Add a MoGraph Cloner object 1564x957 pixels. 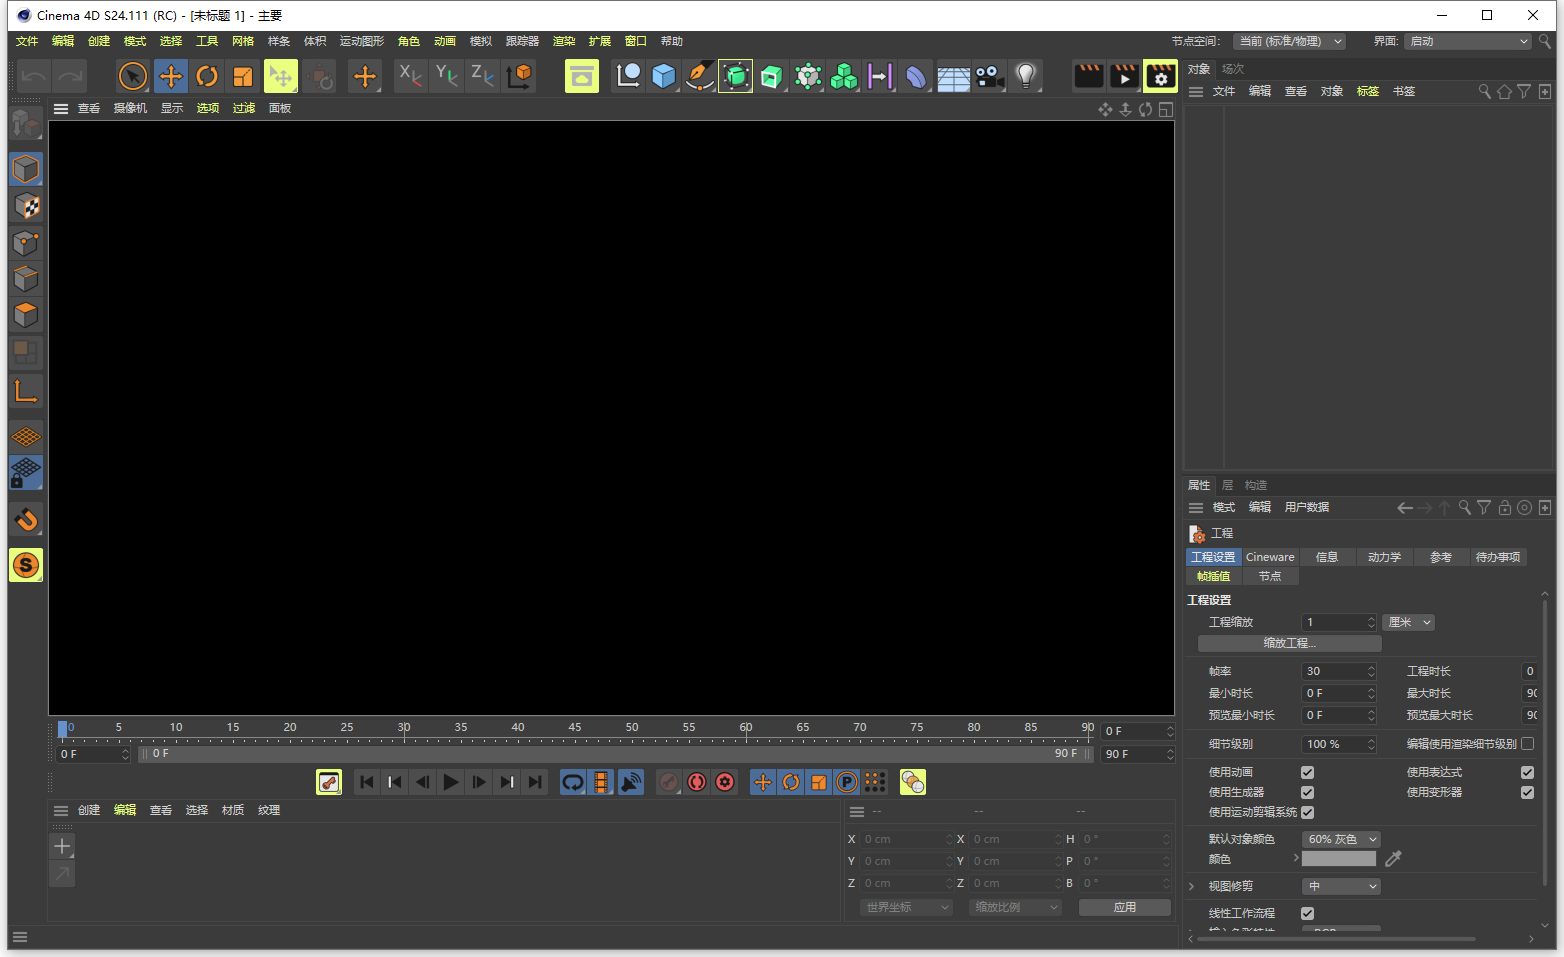pos(844,76)
